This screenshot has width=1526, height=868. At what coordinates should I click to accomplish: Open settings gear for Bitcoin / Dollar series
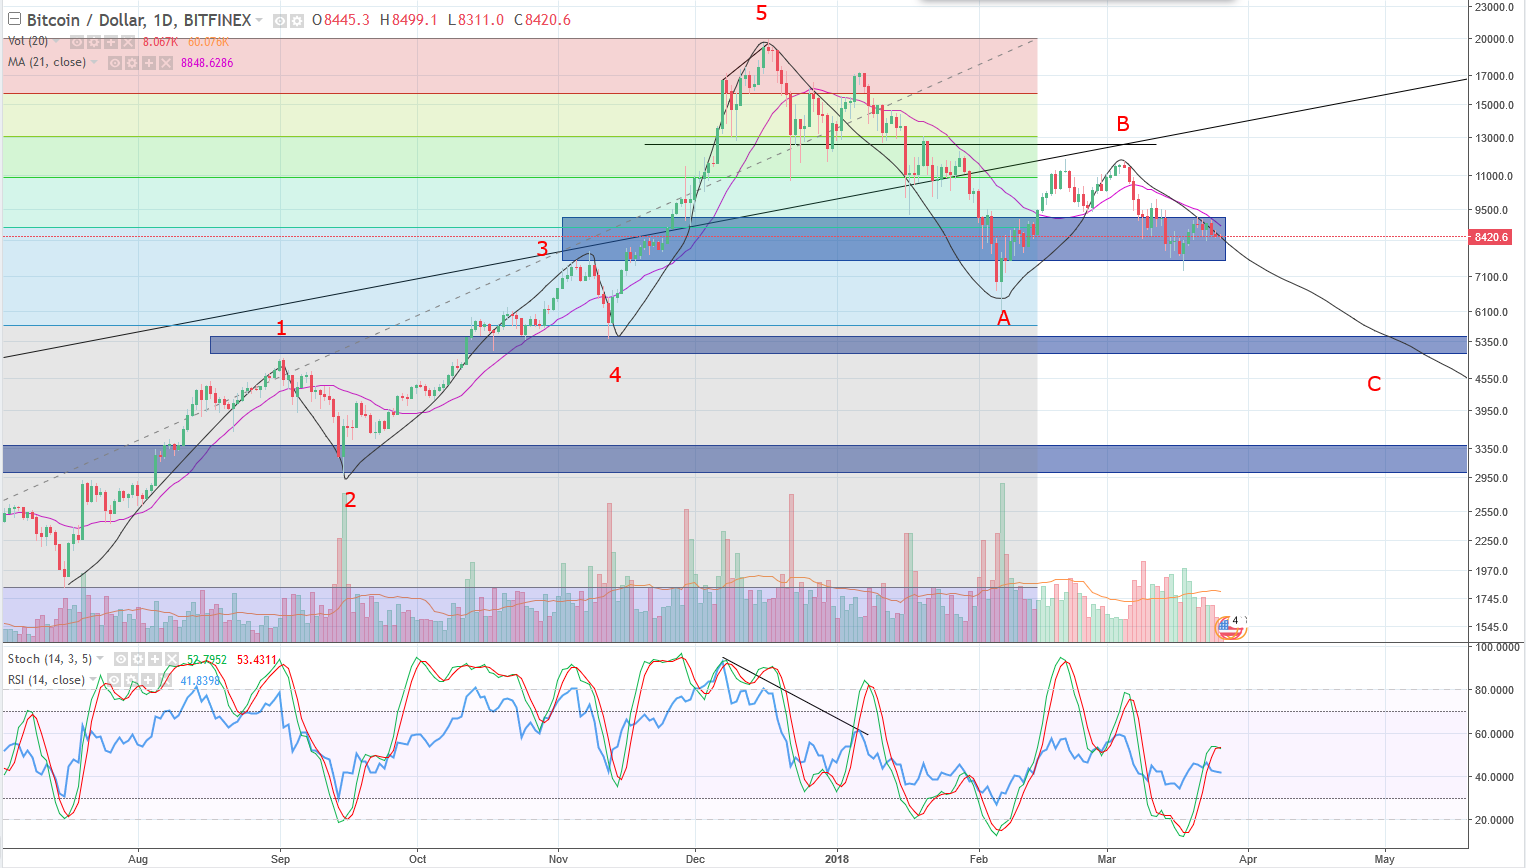(297, 21)
